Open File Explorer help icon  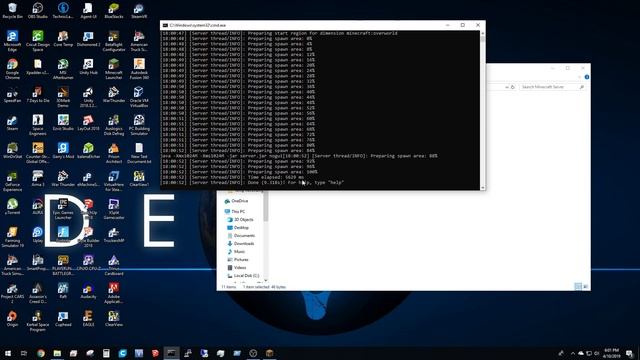587,77
